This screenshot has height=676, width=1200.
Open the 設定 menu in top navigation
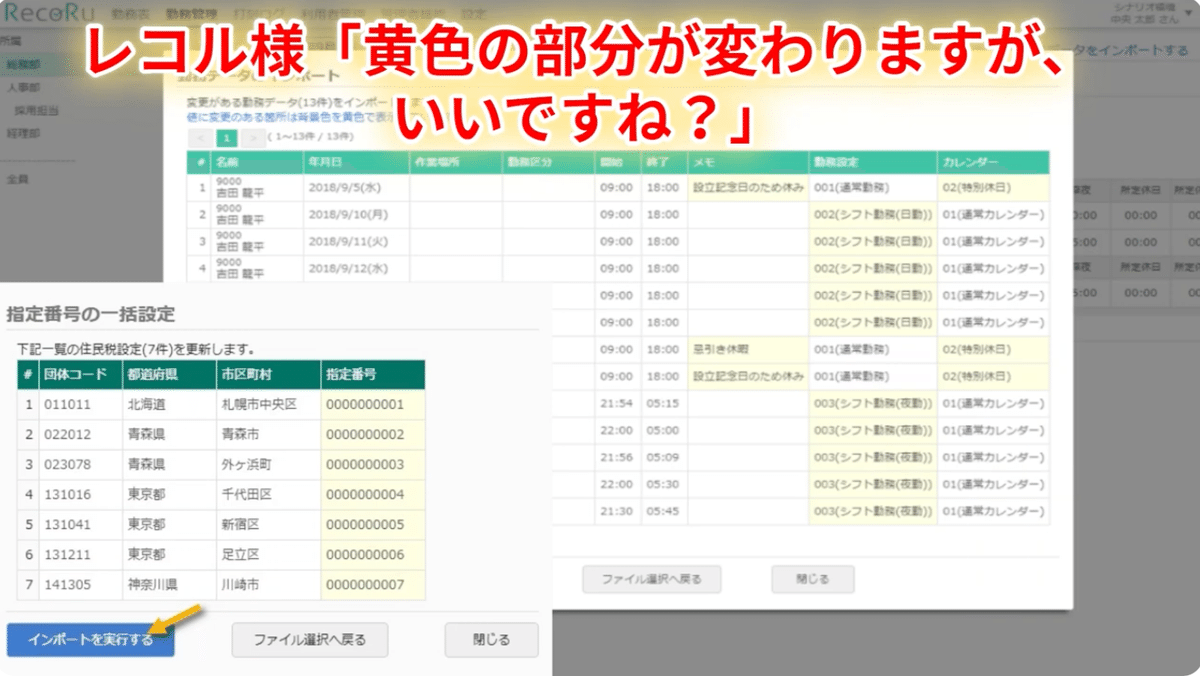coord(474,15)
